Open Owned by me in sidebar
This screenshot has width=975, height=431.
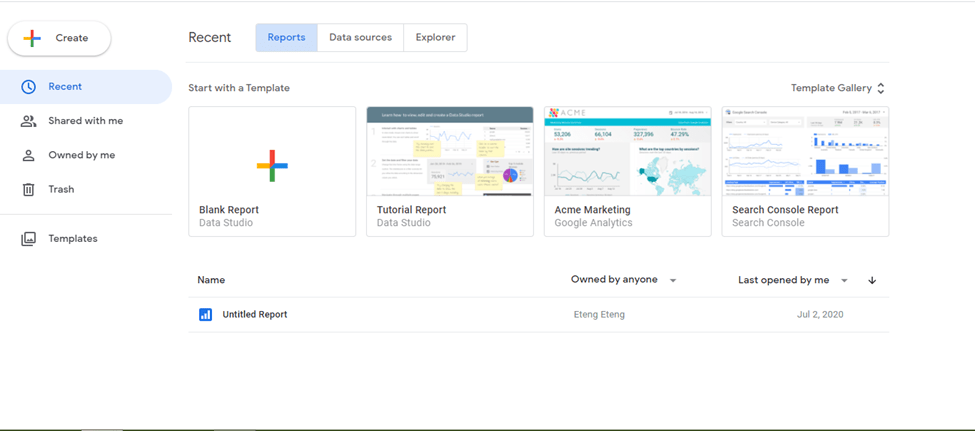86,155
